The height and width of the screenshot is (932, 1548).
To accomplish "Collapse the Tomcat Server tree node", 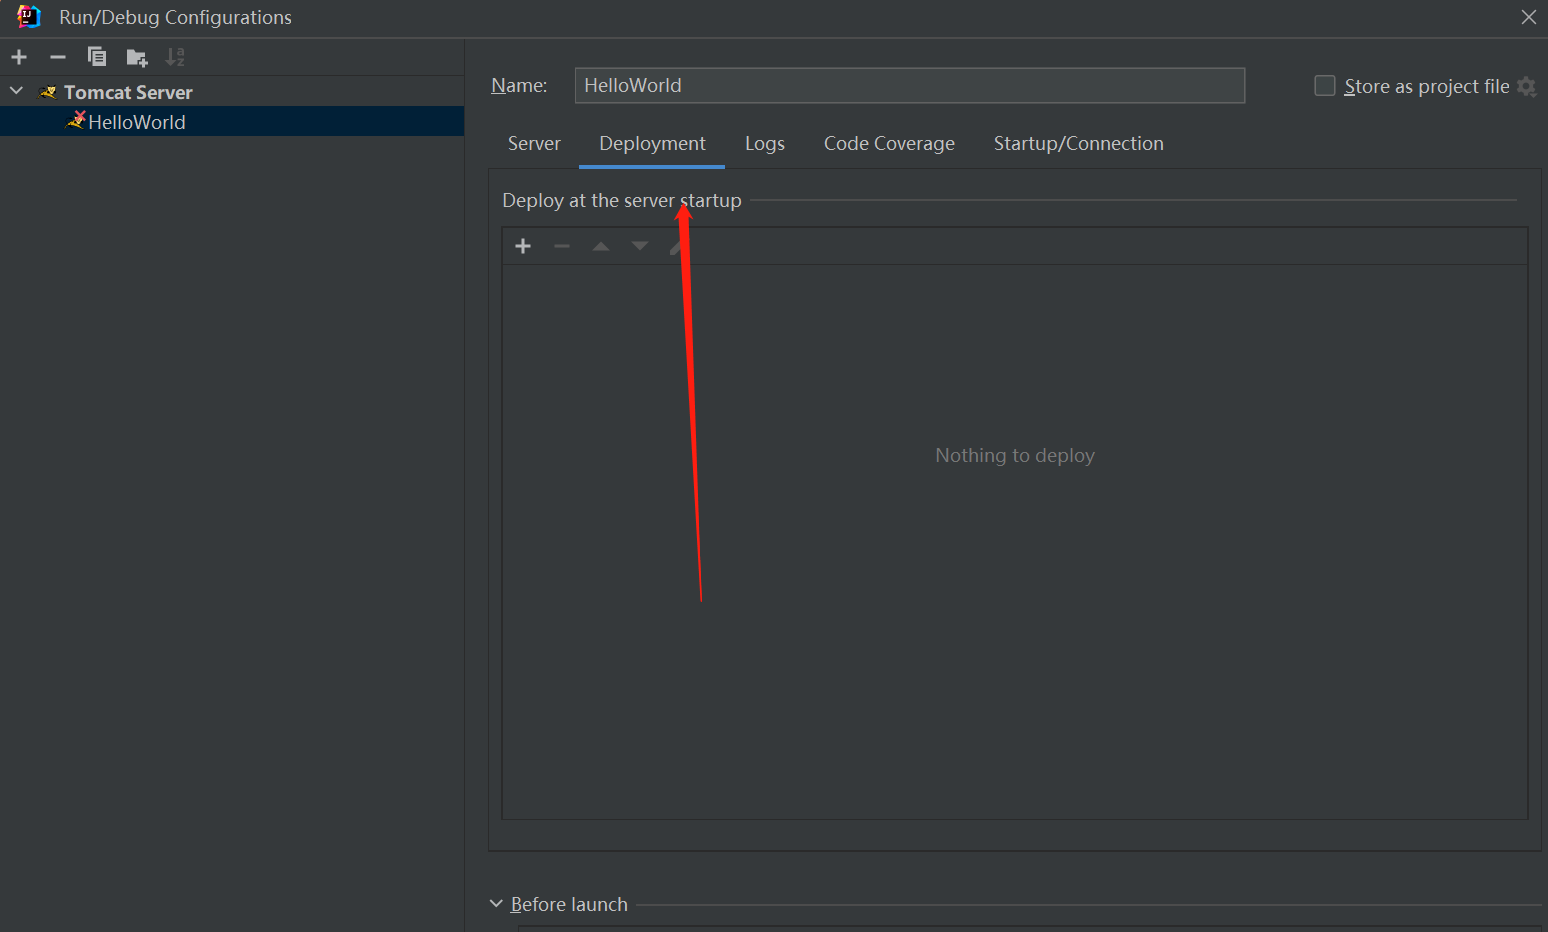I will click(x=17, y=91).
